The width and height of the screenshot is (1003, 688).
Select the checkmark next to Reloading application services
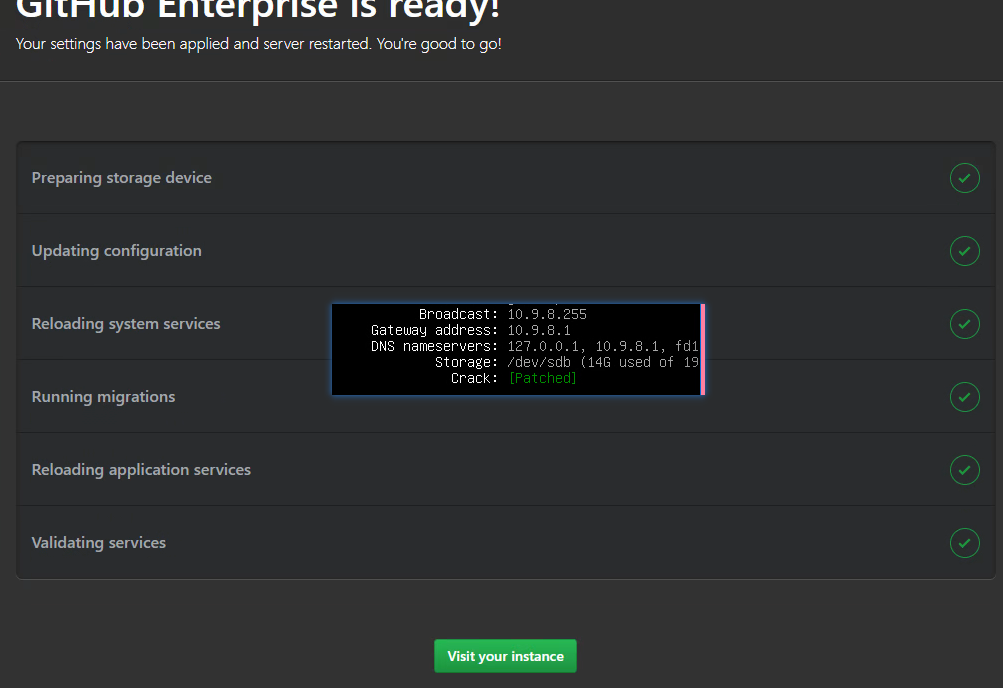tap(963, 469)
